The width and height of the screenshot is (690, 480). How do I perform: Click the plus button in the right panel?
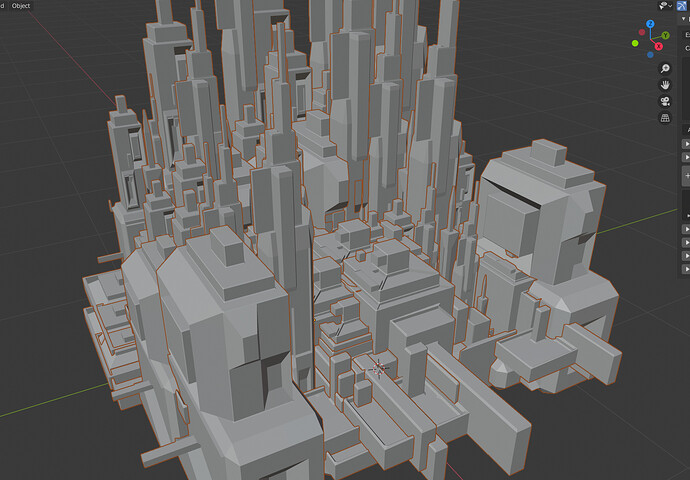coord(686,176)
